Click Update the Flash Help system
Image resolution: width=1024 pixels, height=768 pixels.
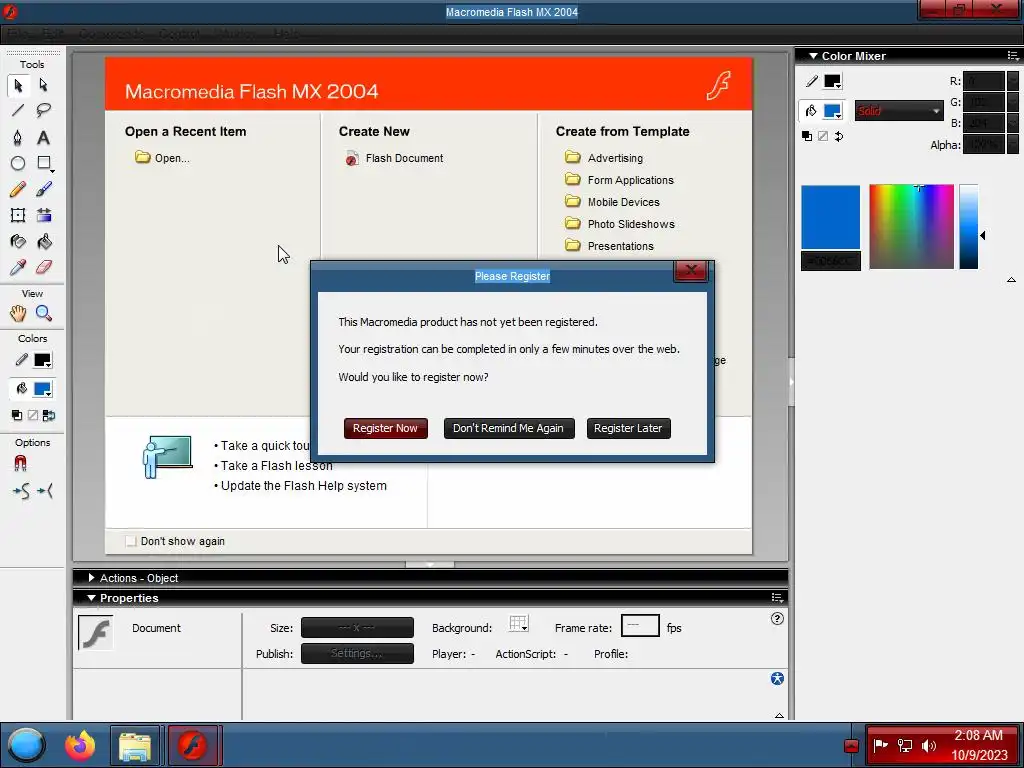pos(304,486)
